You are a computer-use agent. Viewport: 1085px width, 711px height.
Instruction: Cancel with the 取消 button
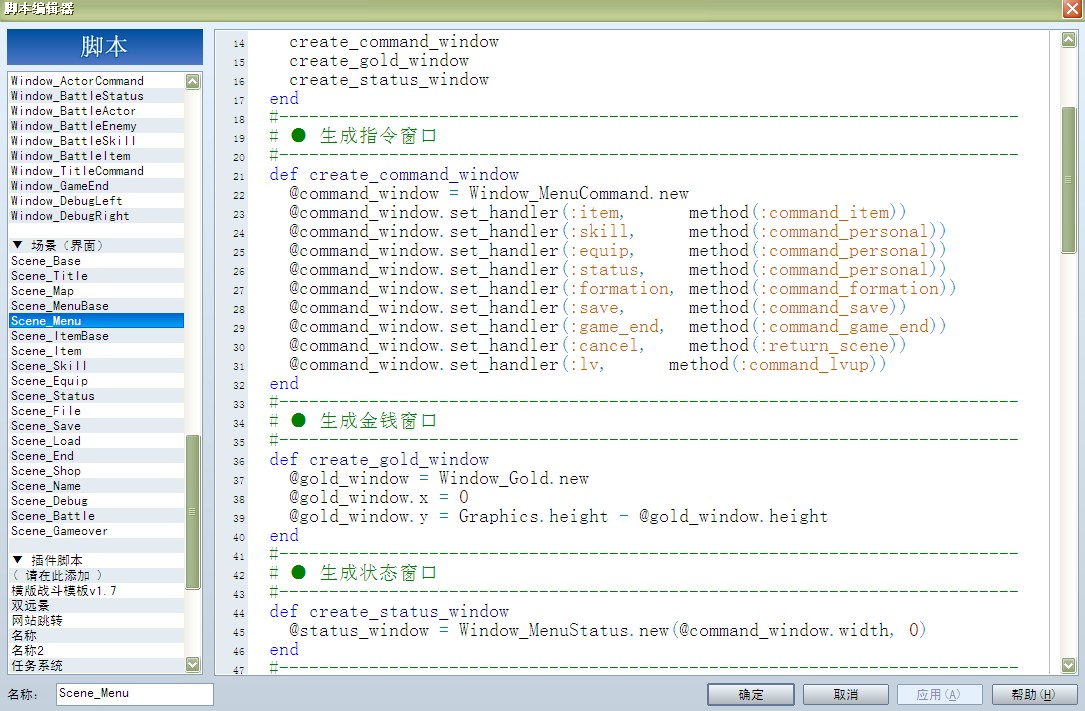click(x=846, y=694)
